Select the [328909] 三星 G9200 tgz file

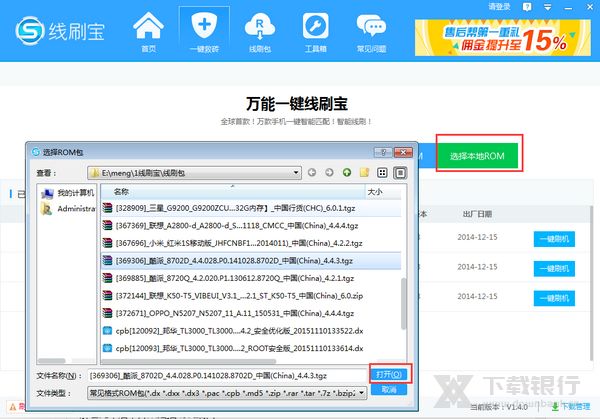251,208
